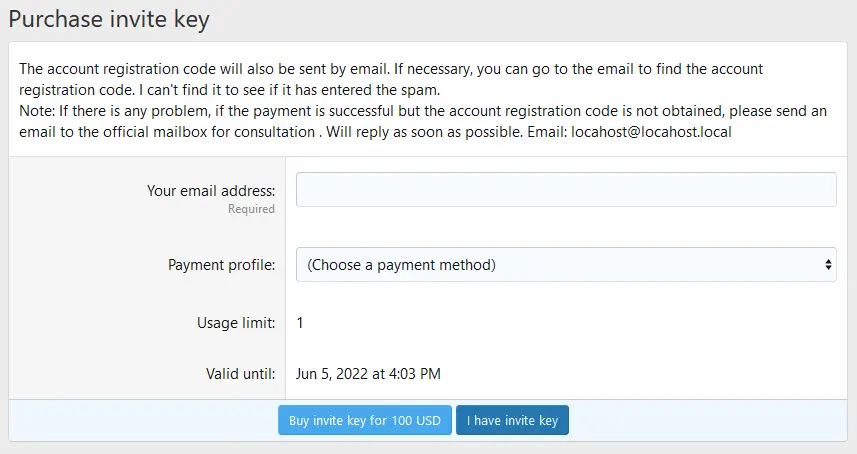
Task: Click the 'Note:' text in the description
Action: click(x=37, y=111)
